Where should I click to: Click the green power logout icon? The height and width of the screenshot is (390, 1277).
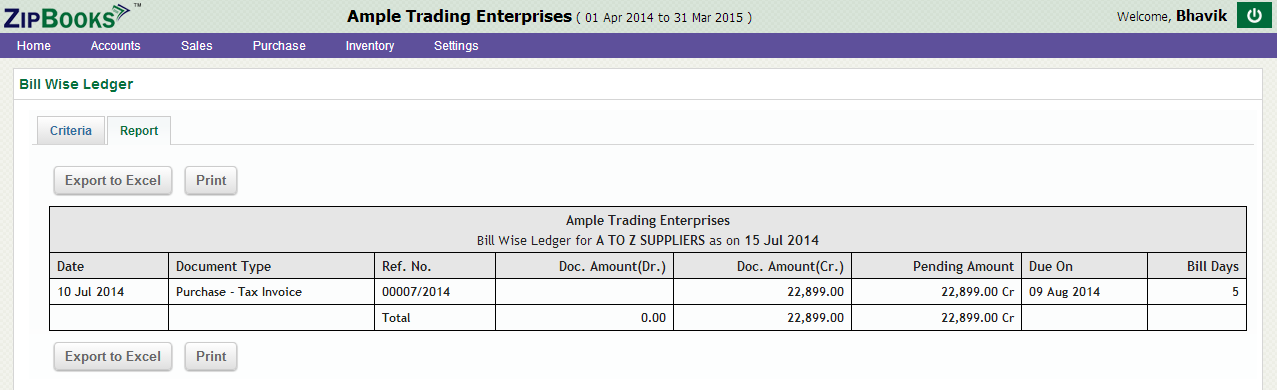point(1253,16)
